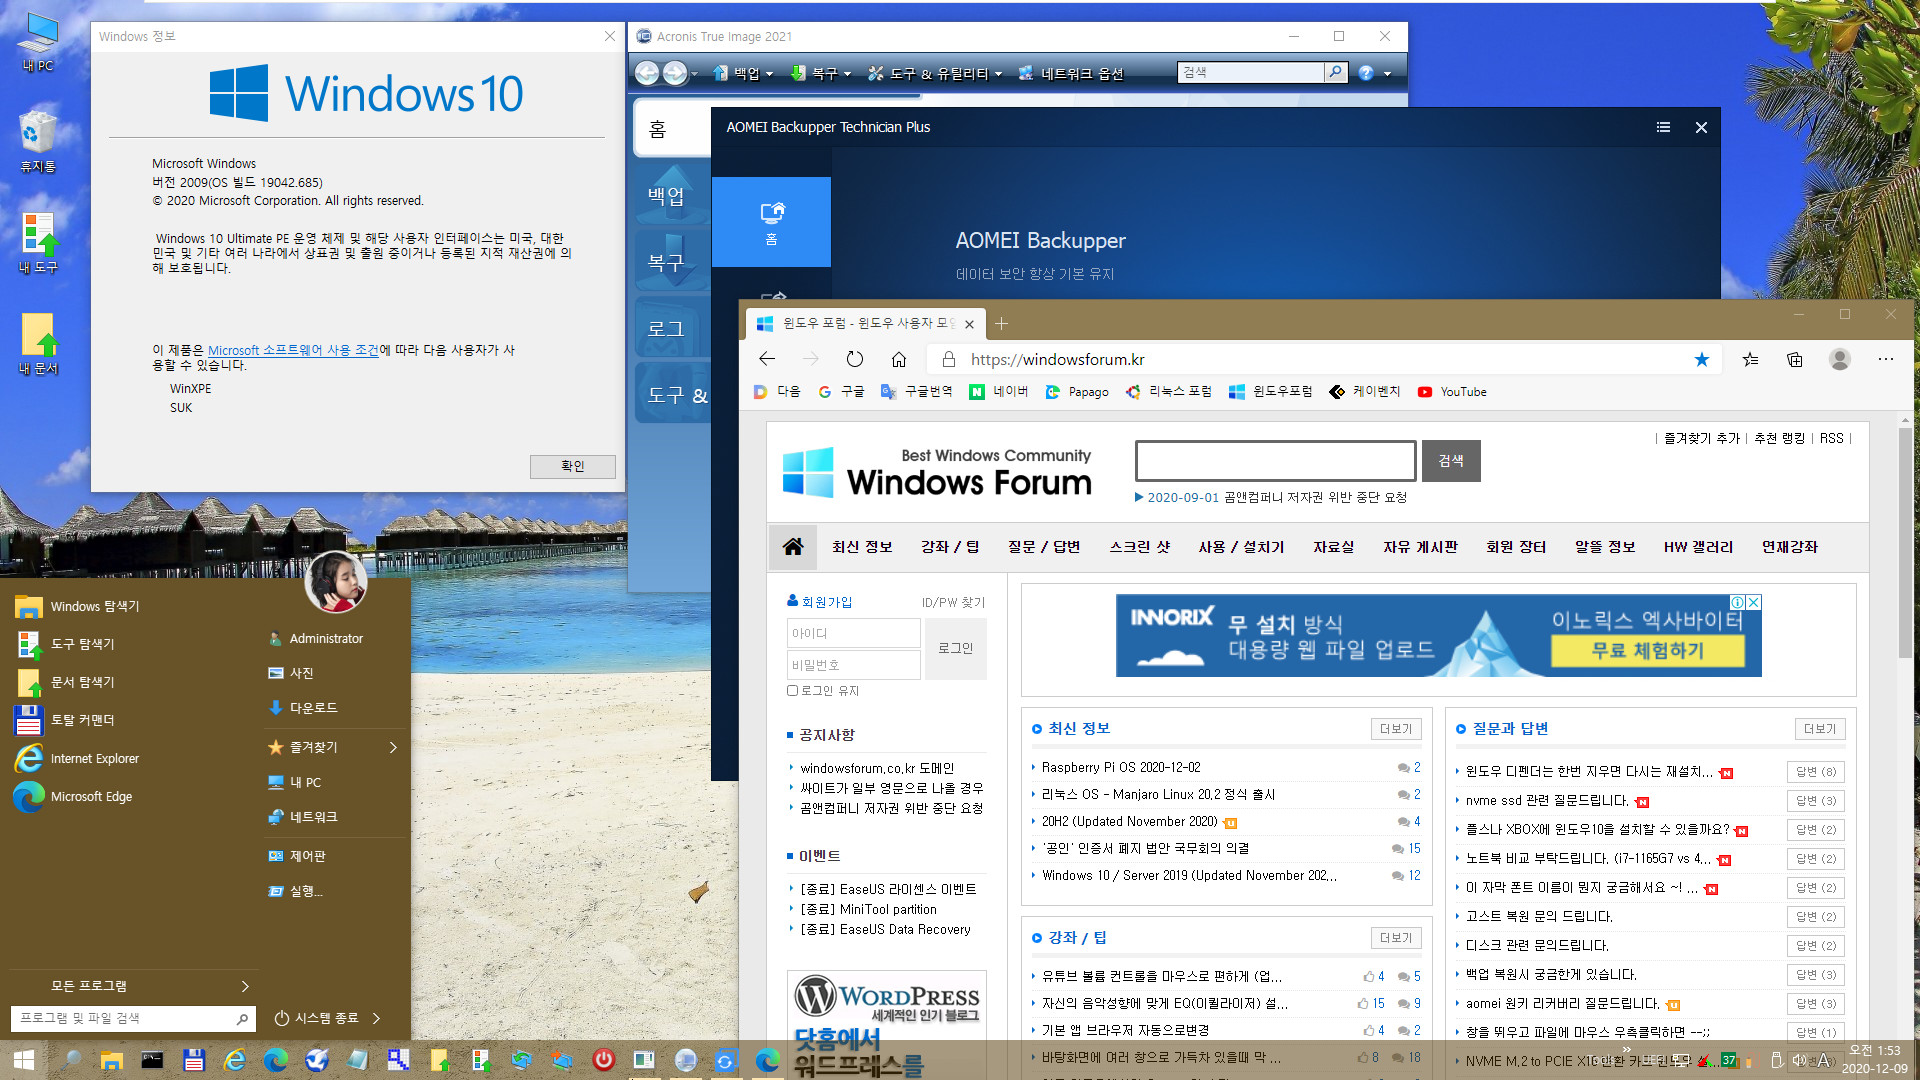Click the blue favorite star in the address bar
This screenshot has width=1920, height=1080.
(x=1701, y=359)
